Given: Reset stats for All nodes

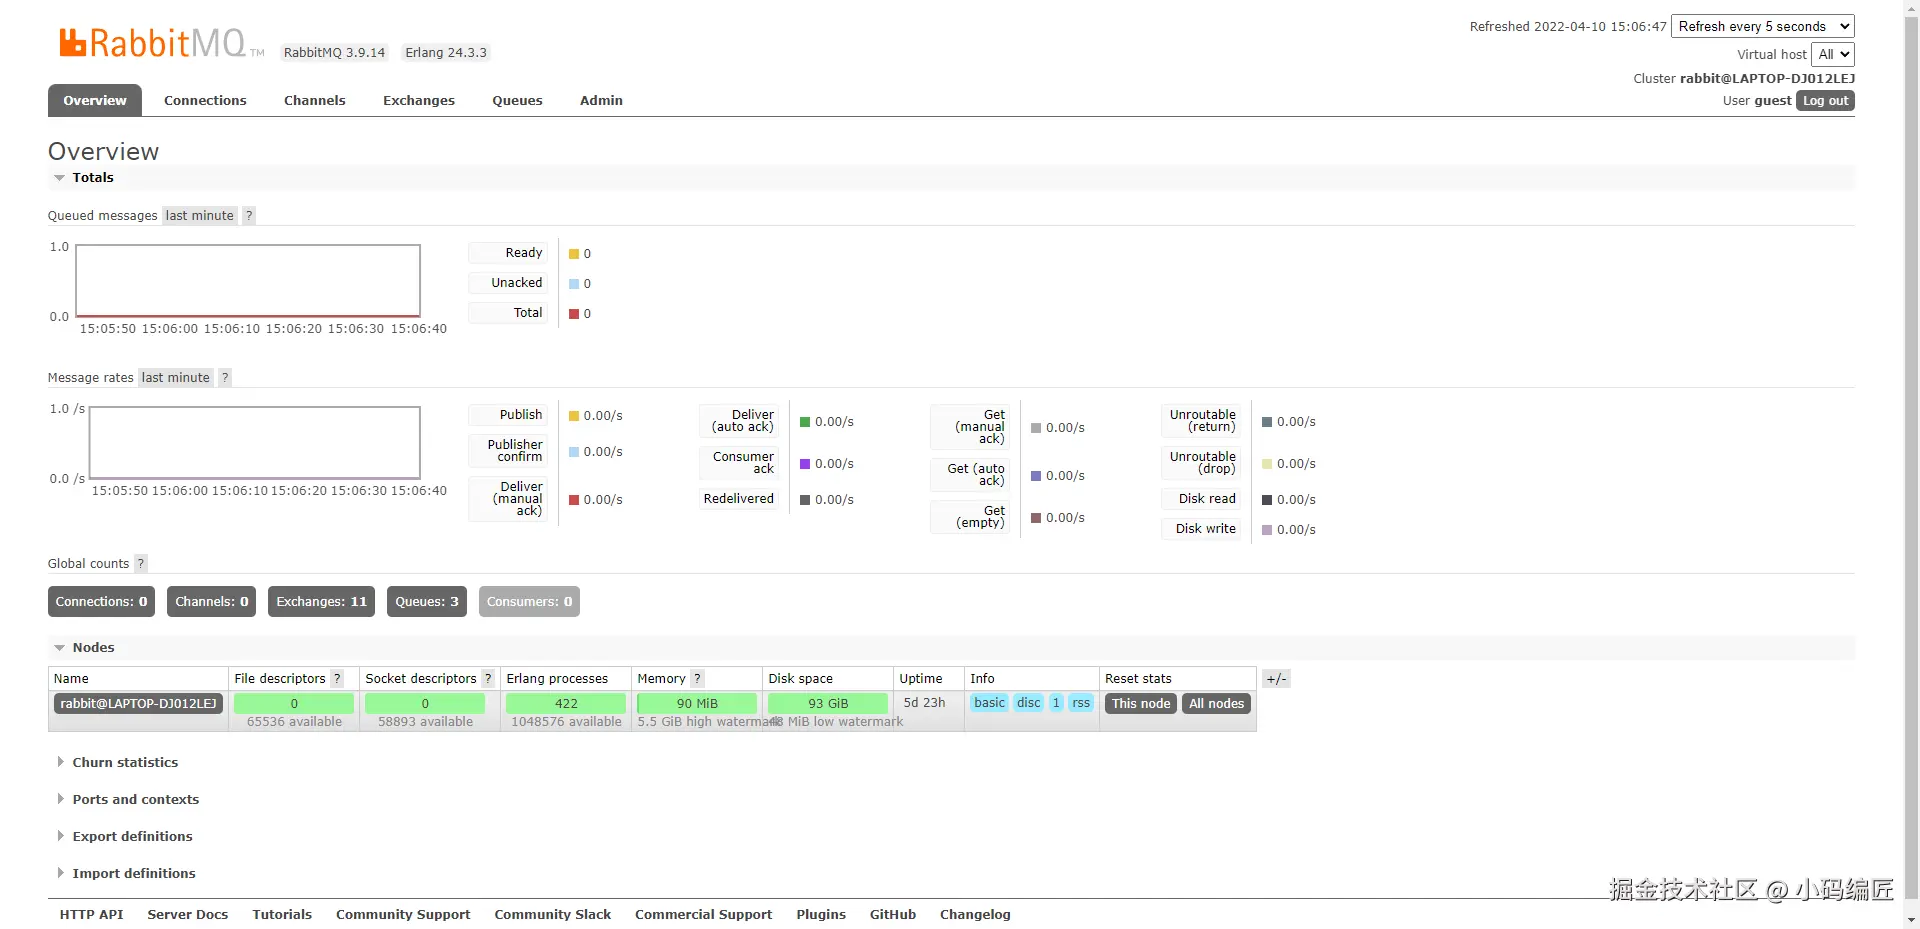Looking at the screenshot, I should pyautogui.click(x=1217, y=704).
